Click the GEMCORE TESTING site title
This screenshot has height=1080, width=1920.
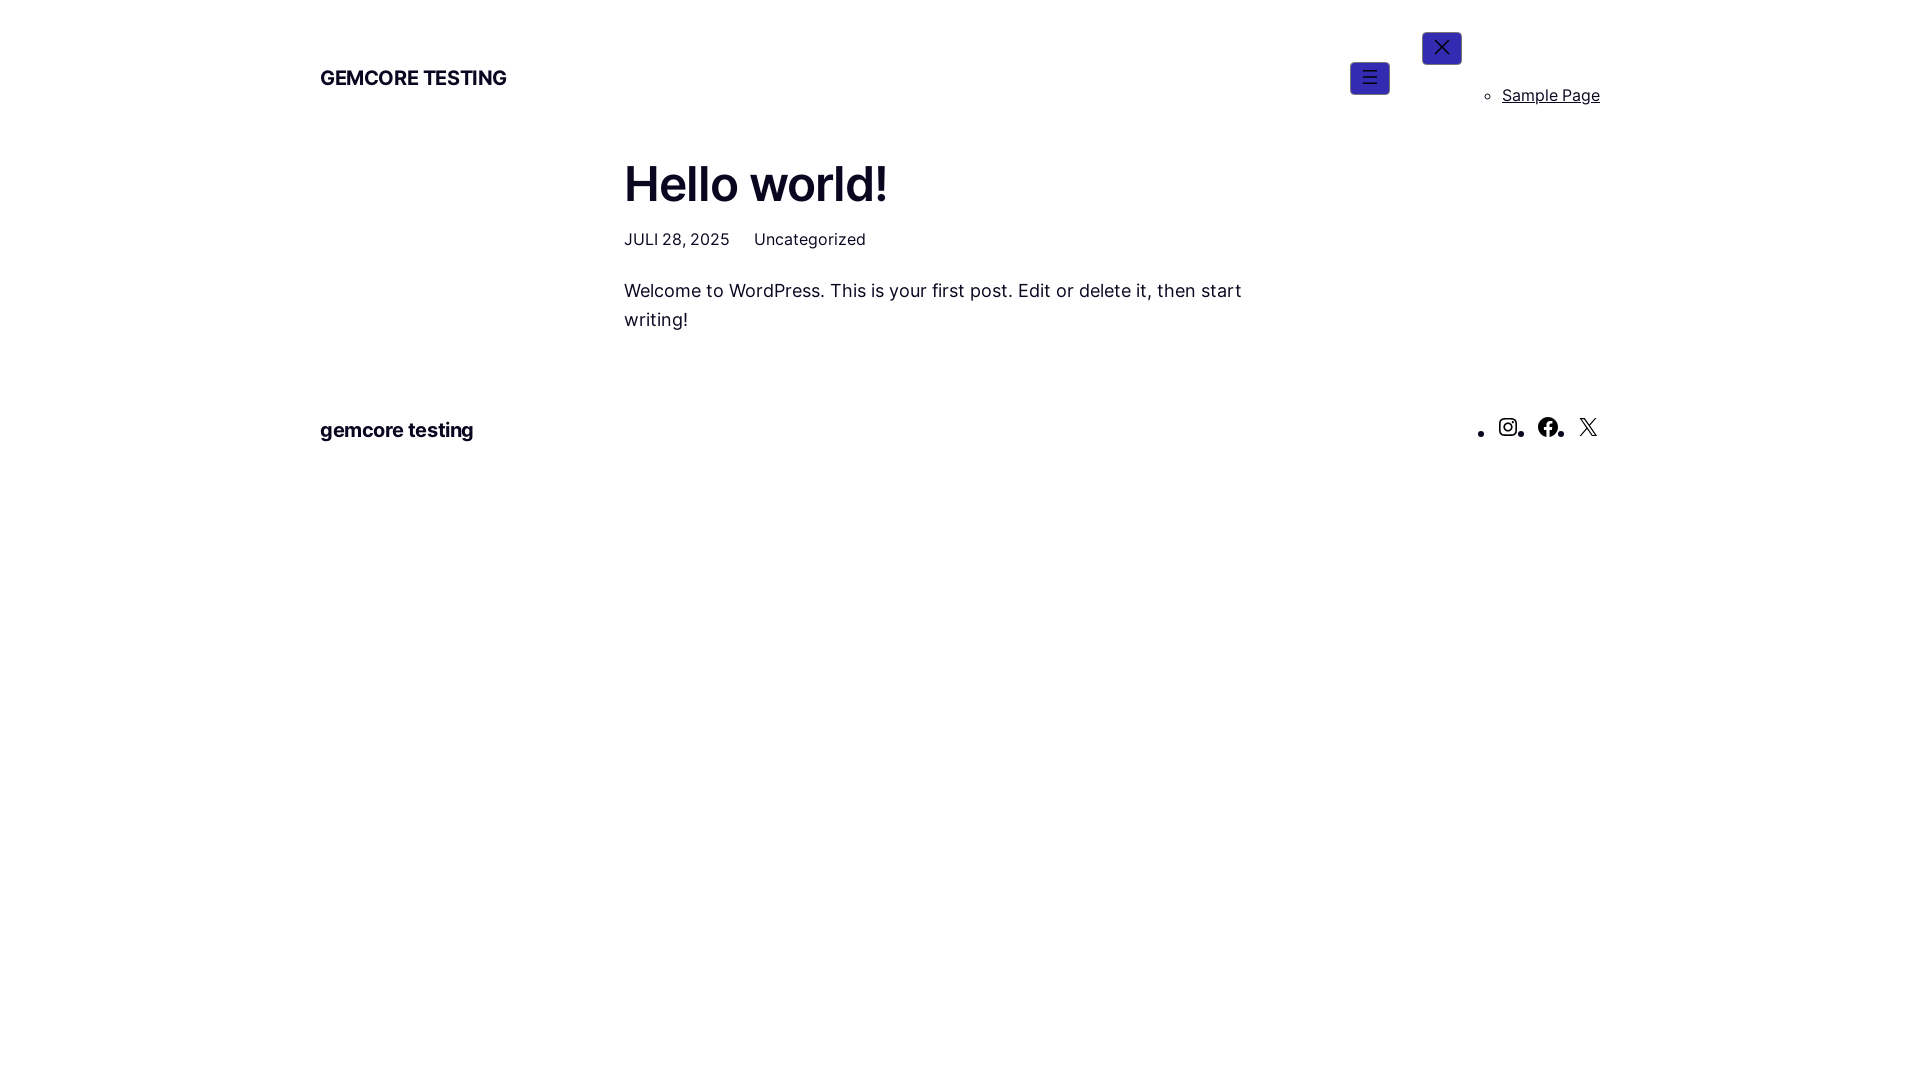413,78
